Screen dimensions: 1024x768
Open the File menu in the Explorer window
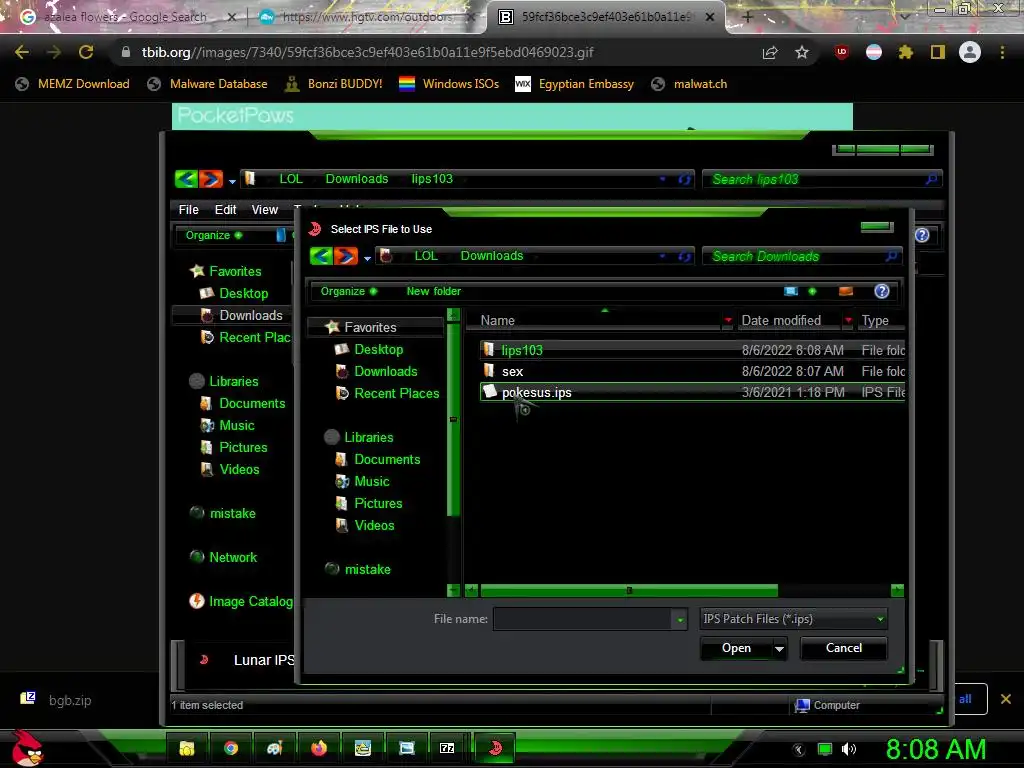point(189,210)
